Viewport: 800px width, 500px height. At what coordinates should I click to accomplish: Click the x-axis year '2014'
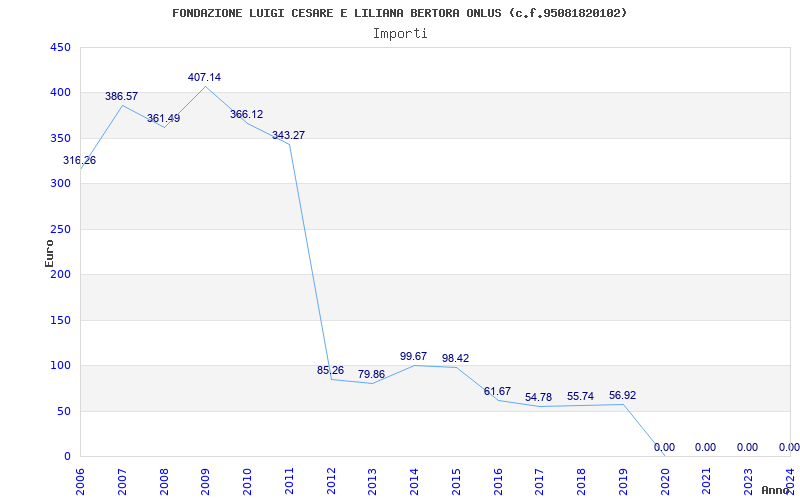[x=415, y=482]
